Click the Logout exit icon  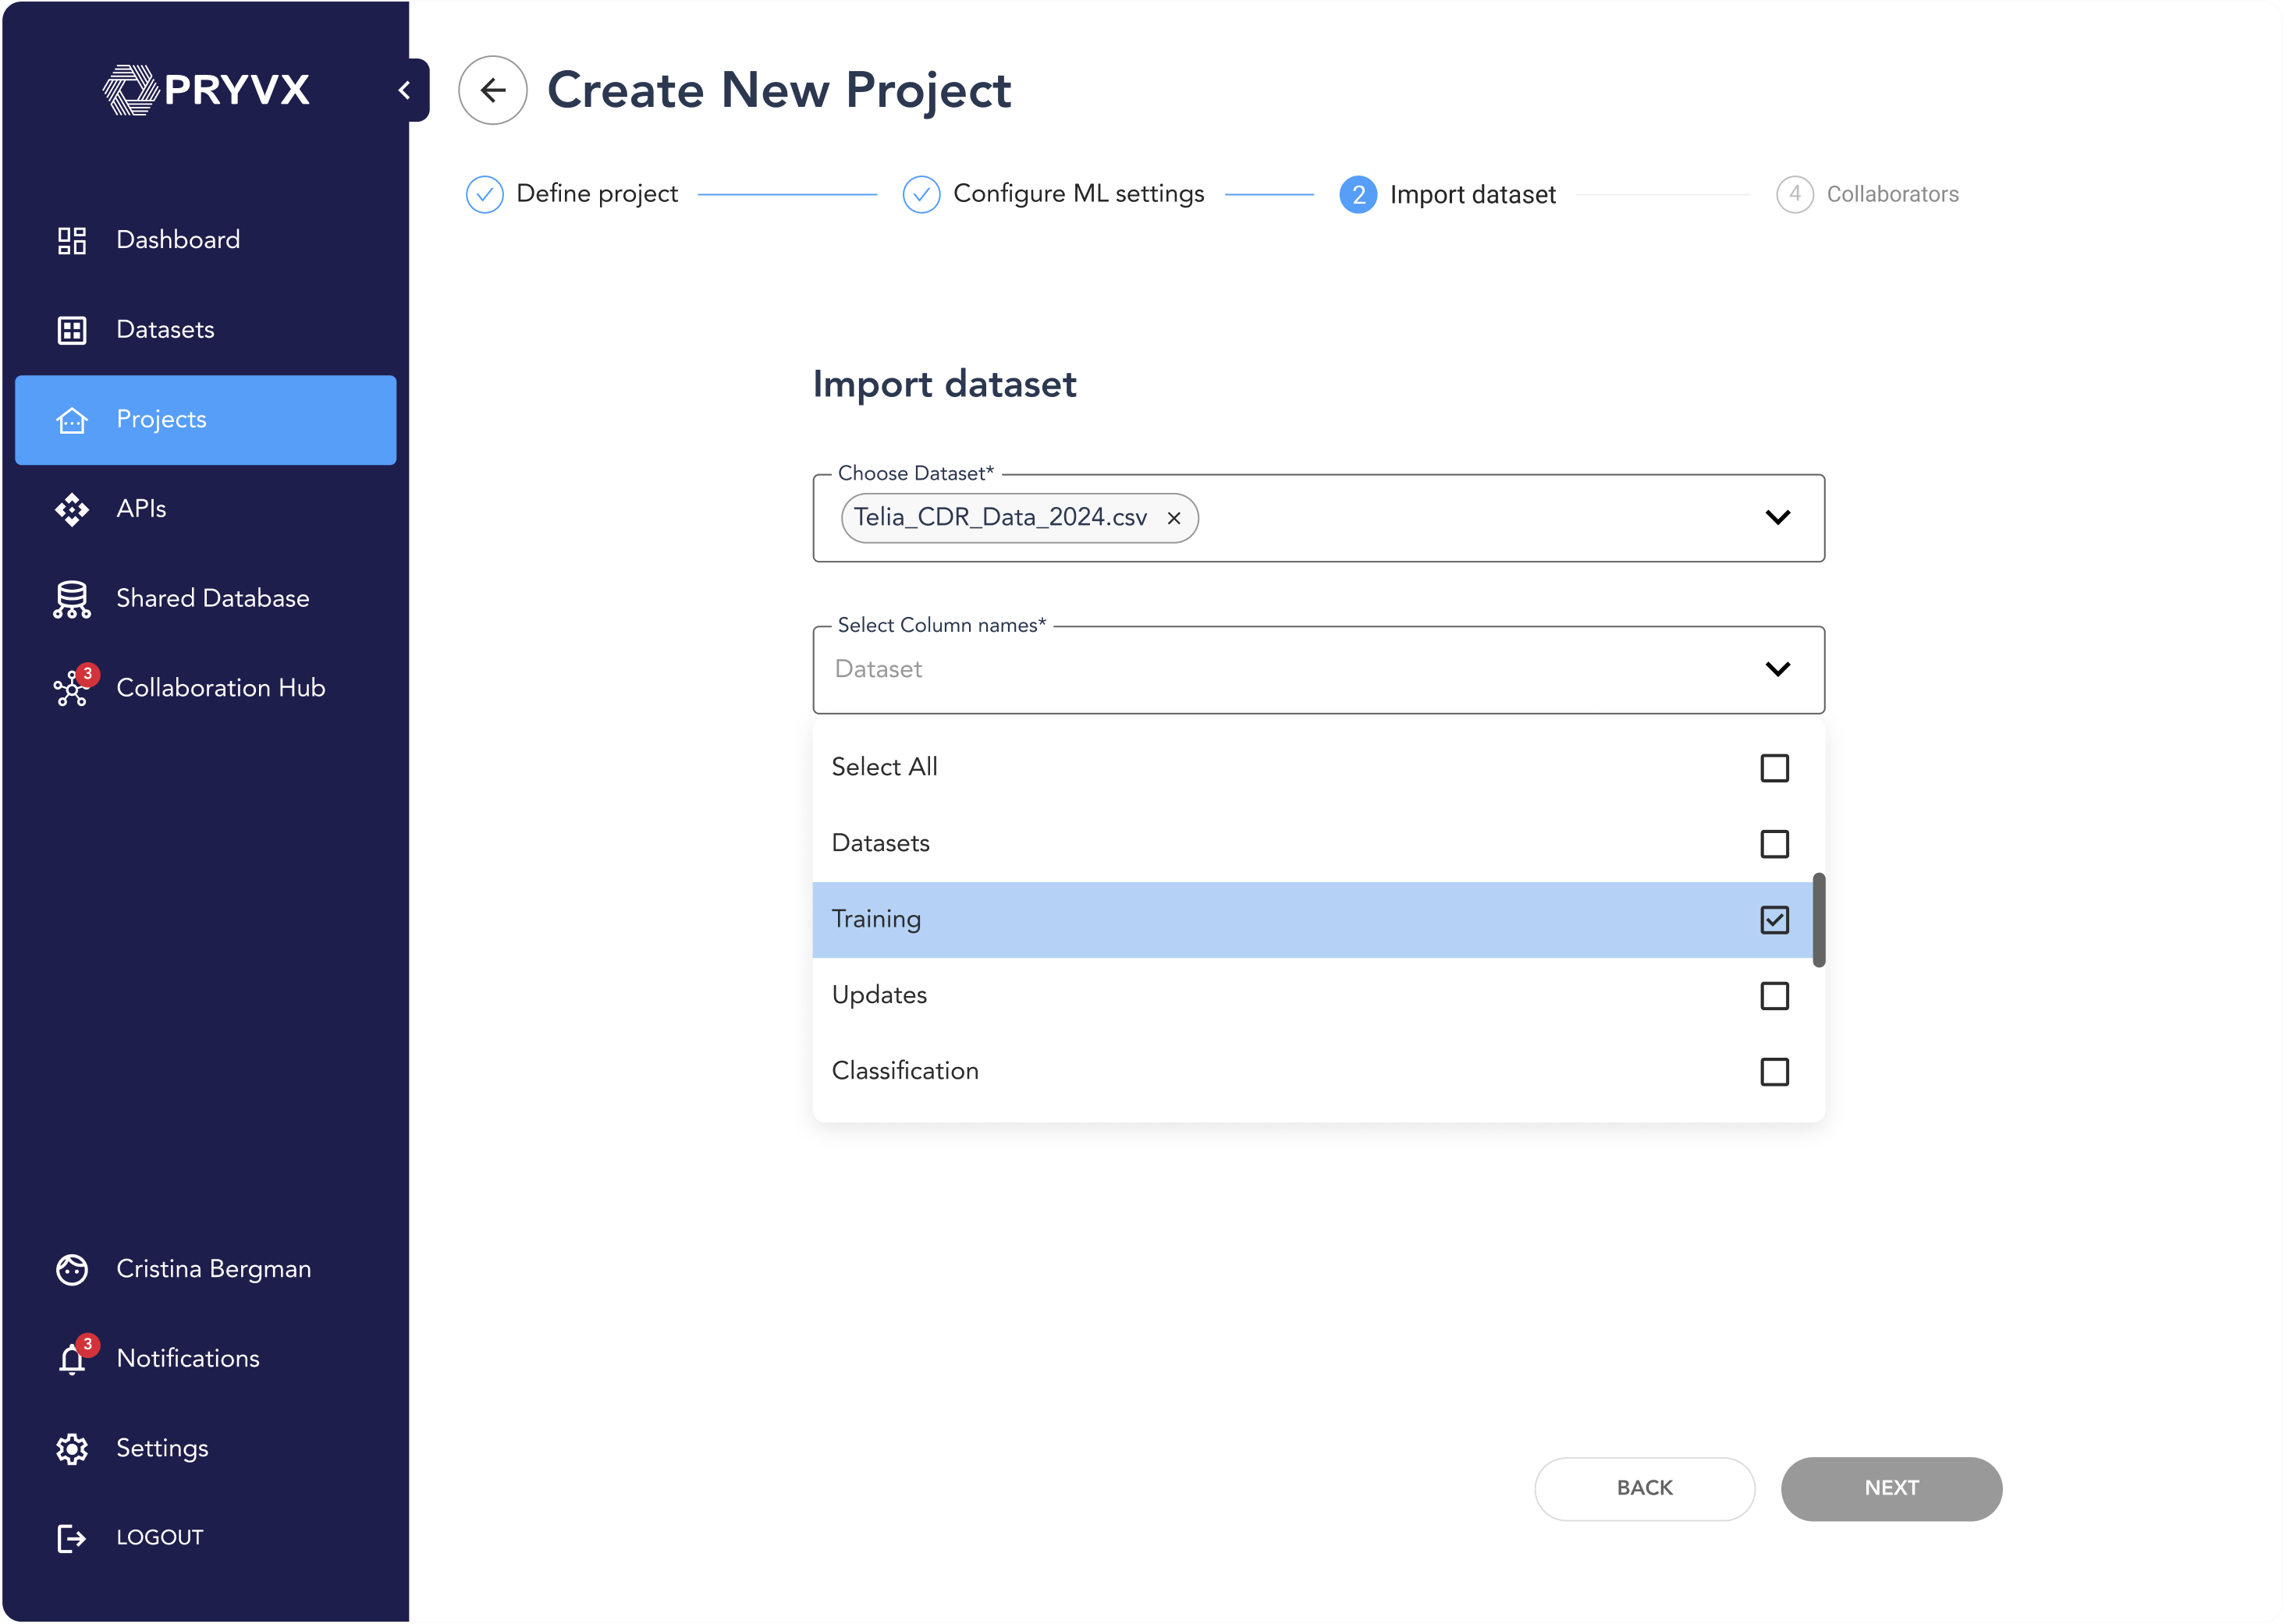72,1538
